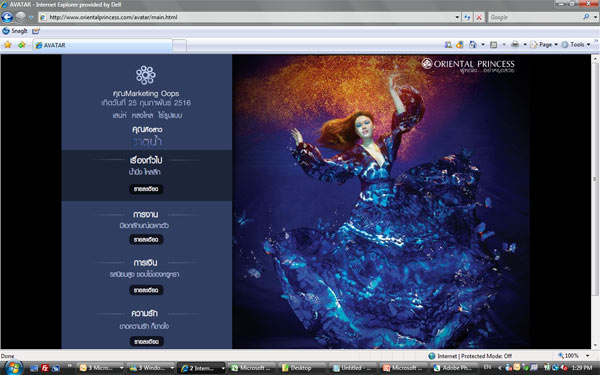Go back with the browser Back button

(7, 17)
